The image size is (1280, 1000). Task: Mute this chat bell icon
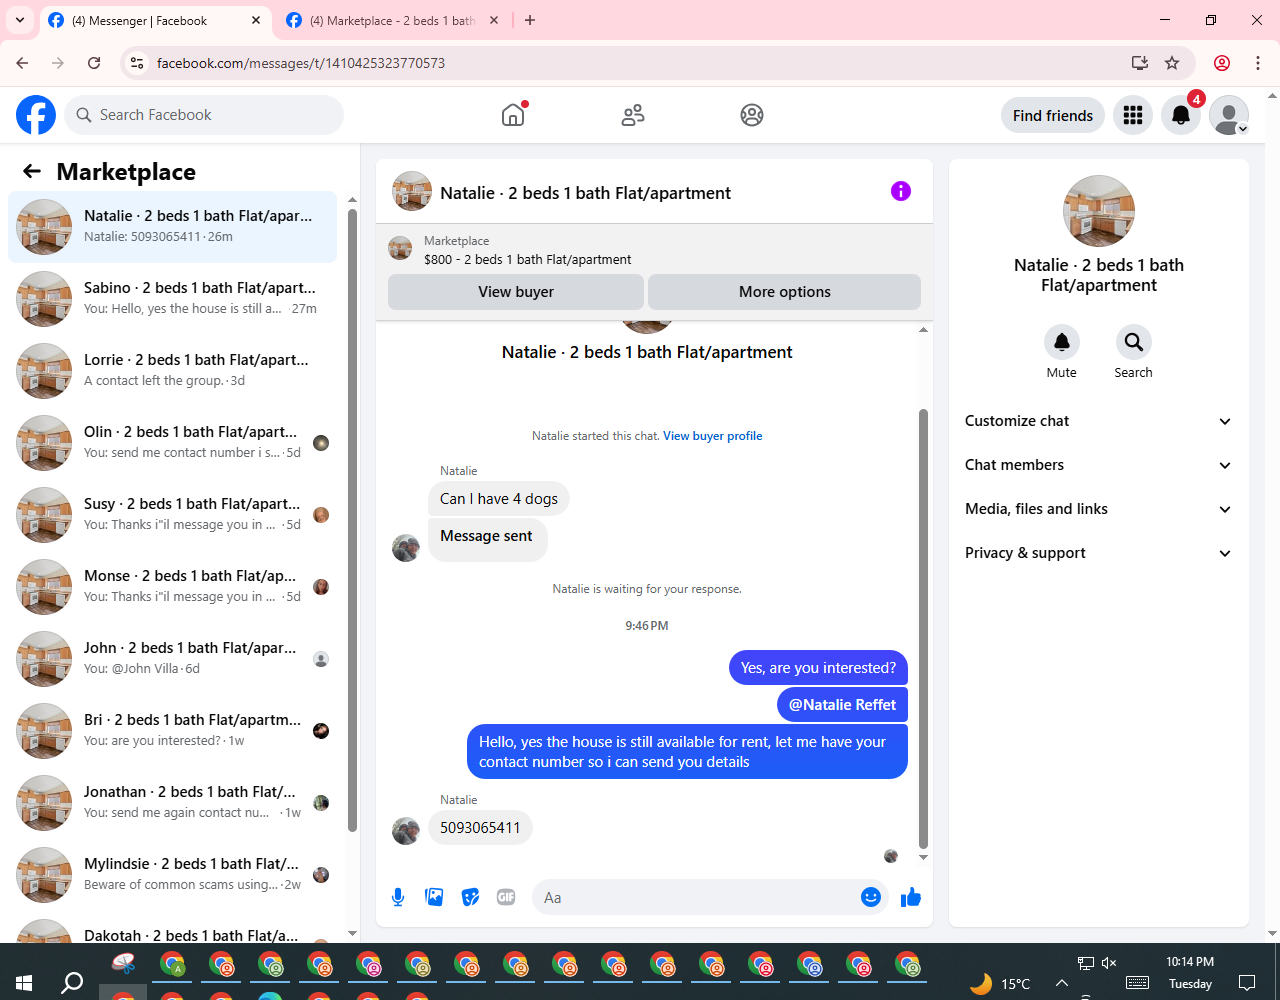point(1062,342)
